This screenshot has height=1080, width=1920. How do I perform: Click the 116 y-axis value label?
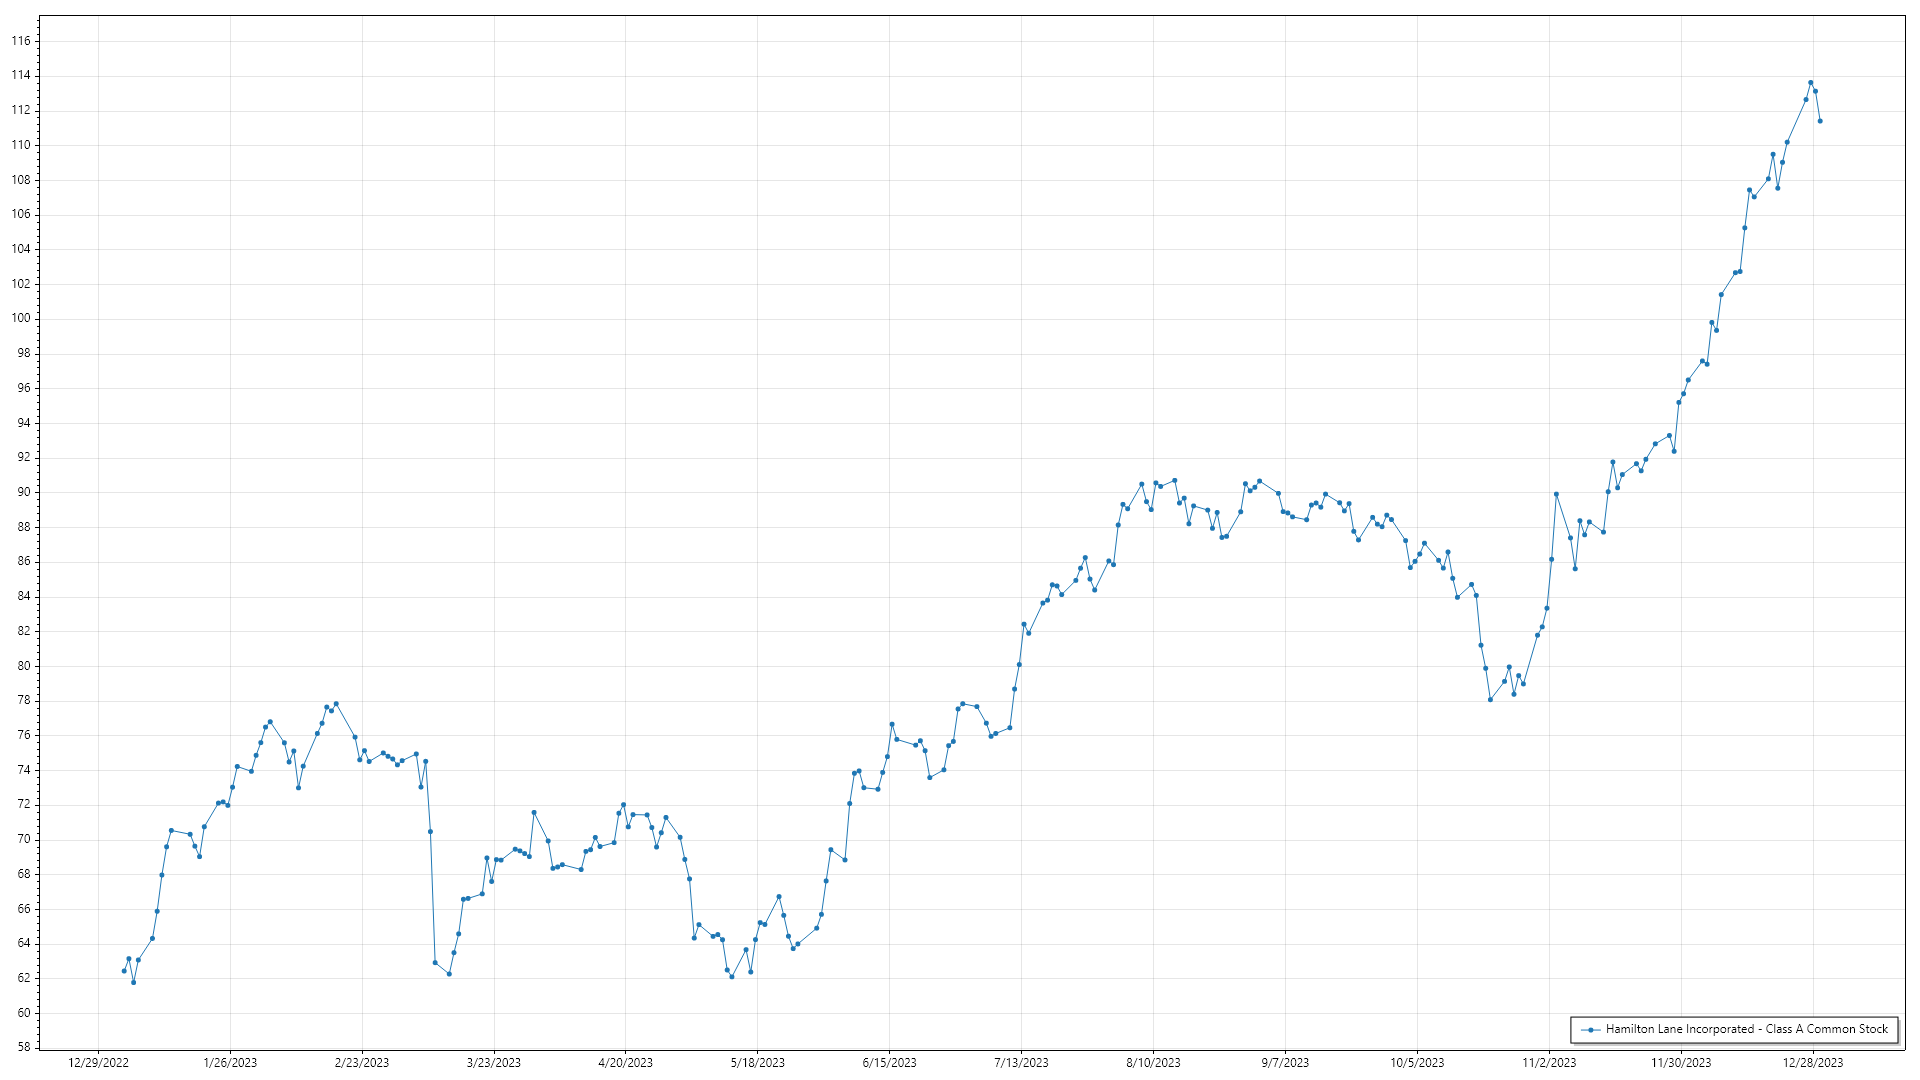21,41
